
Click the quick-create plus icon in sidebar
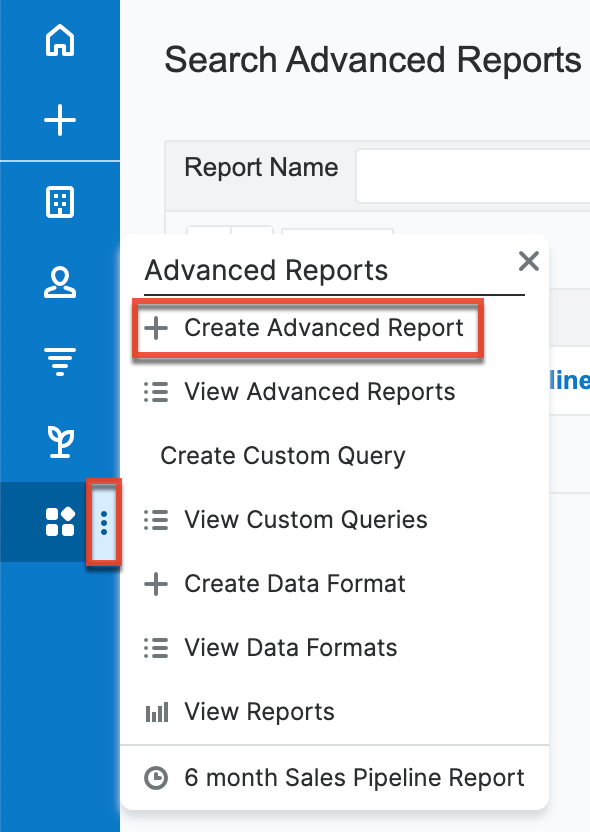(60, 119)
